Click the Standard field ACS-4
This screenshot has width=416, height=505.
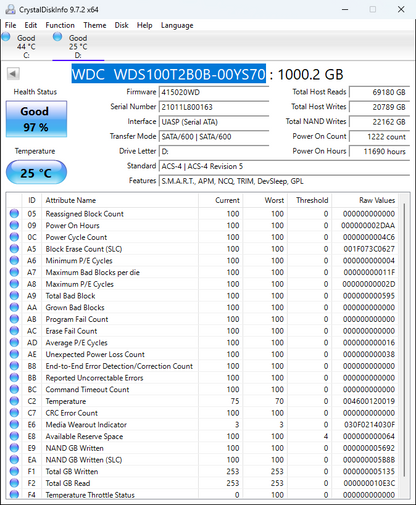[x=284, y=166]
